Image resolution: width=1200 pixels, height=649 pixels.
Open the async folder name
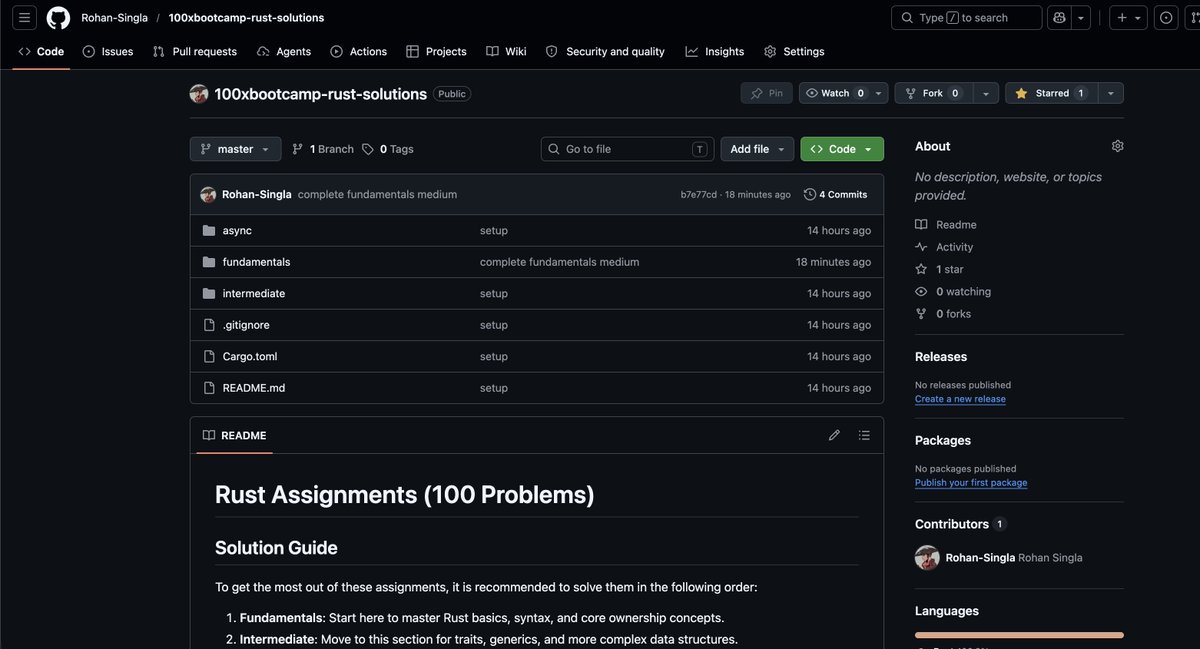(x=237, y=230)
